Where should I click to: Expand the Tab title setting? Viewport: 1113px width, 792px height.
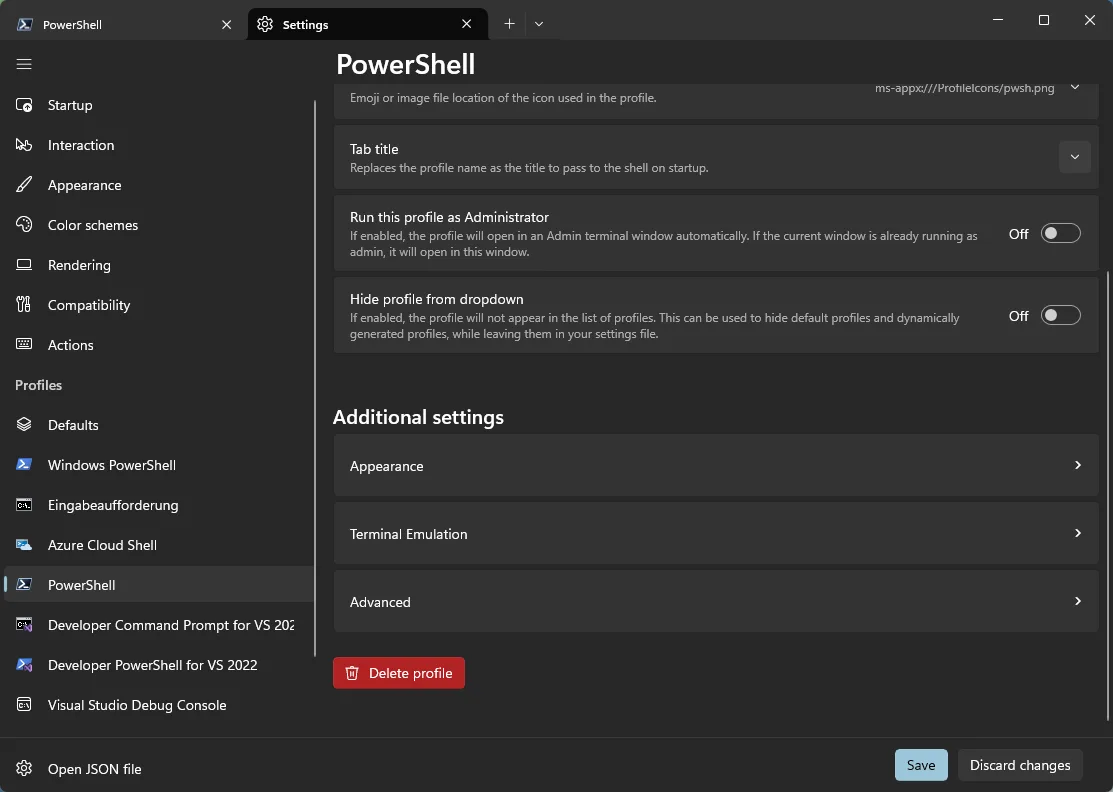tap(1074, 157)
